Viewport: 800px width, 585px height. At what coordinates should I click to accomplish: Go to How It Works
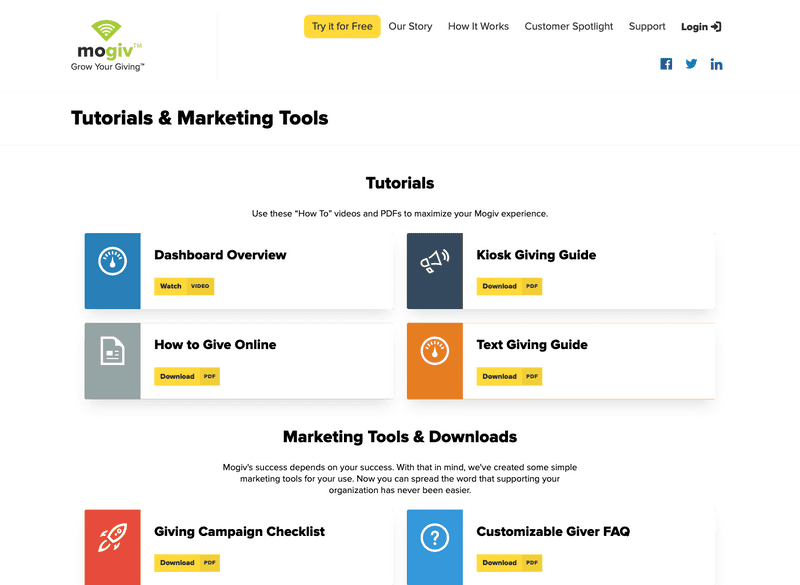478,27
